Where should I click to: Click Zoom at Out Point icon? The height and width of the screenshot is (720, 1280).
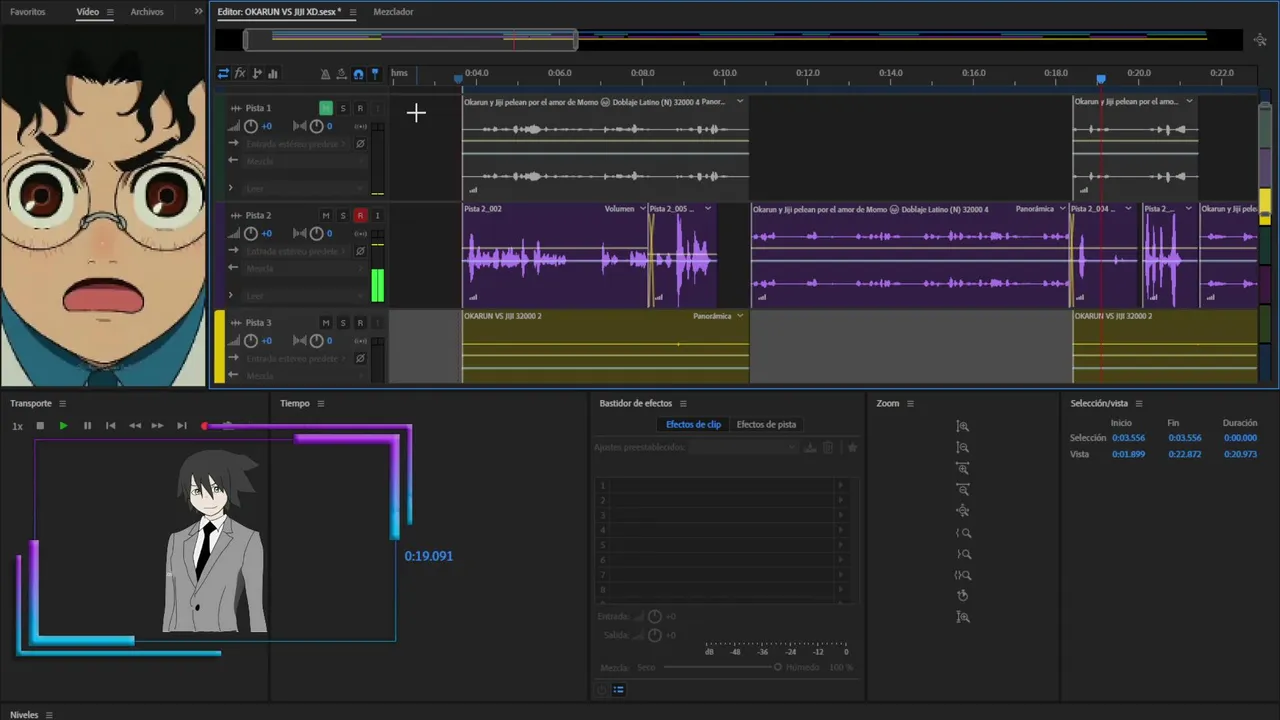tap(963, 554)
